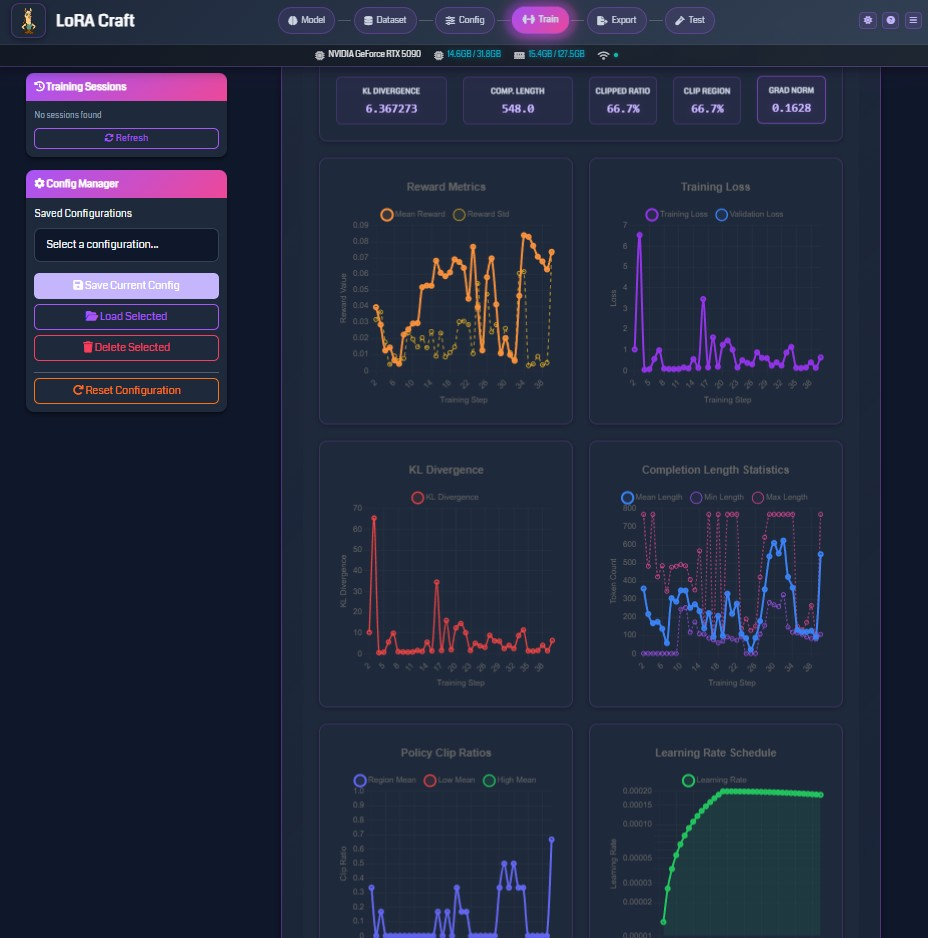Click the NVIDIA GeForce RTX 5090 GPU icon

click(307, 54)
